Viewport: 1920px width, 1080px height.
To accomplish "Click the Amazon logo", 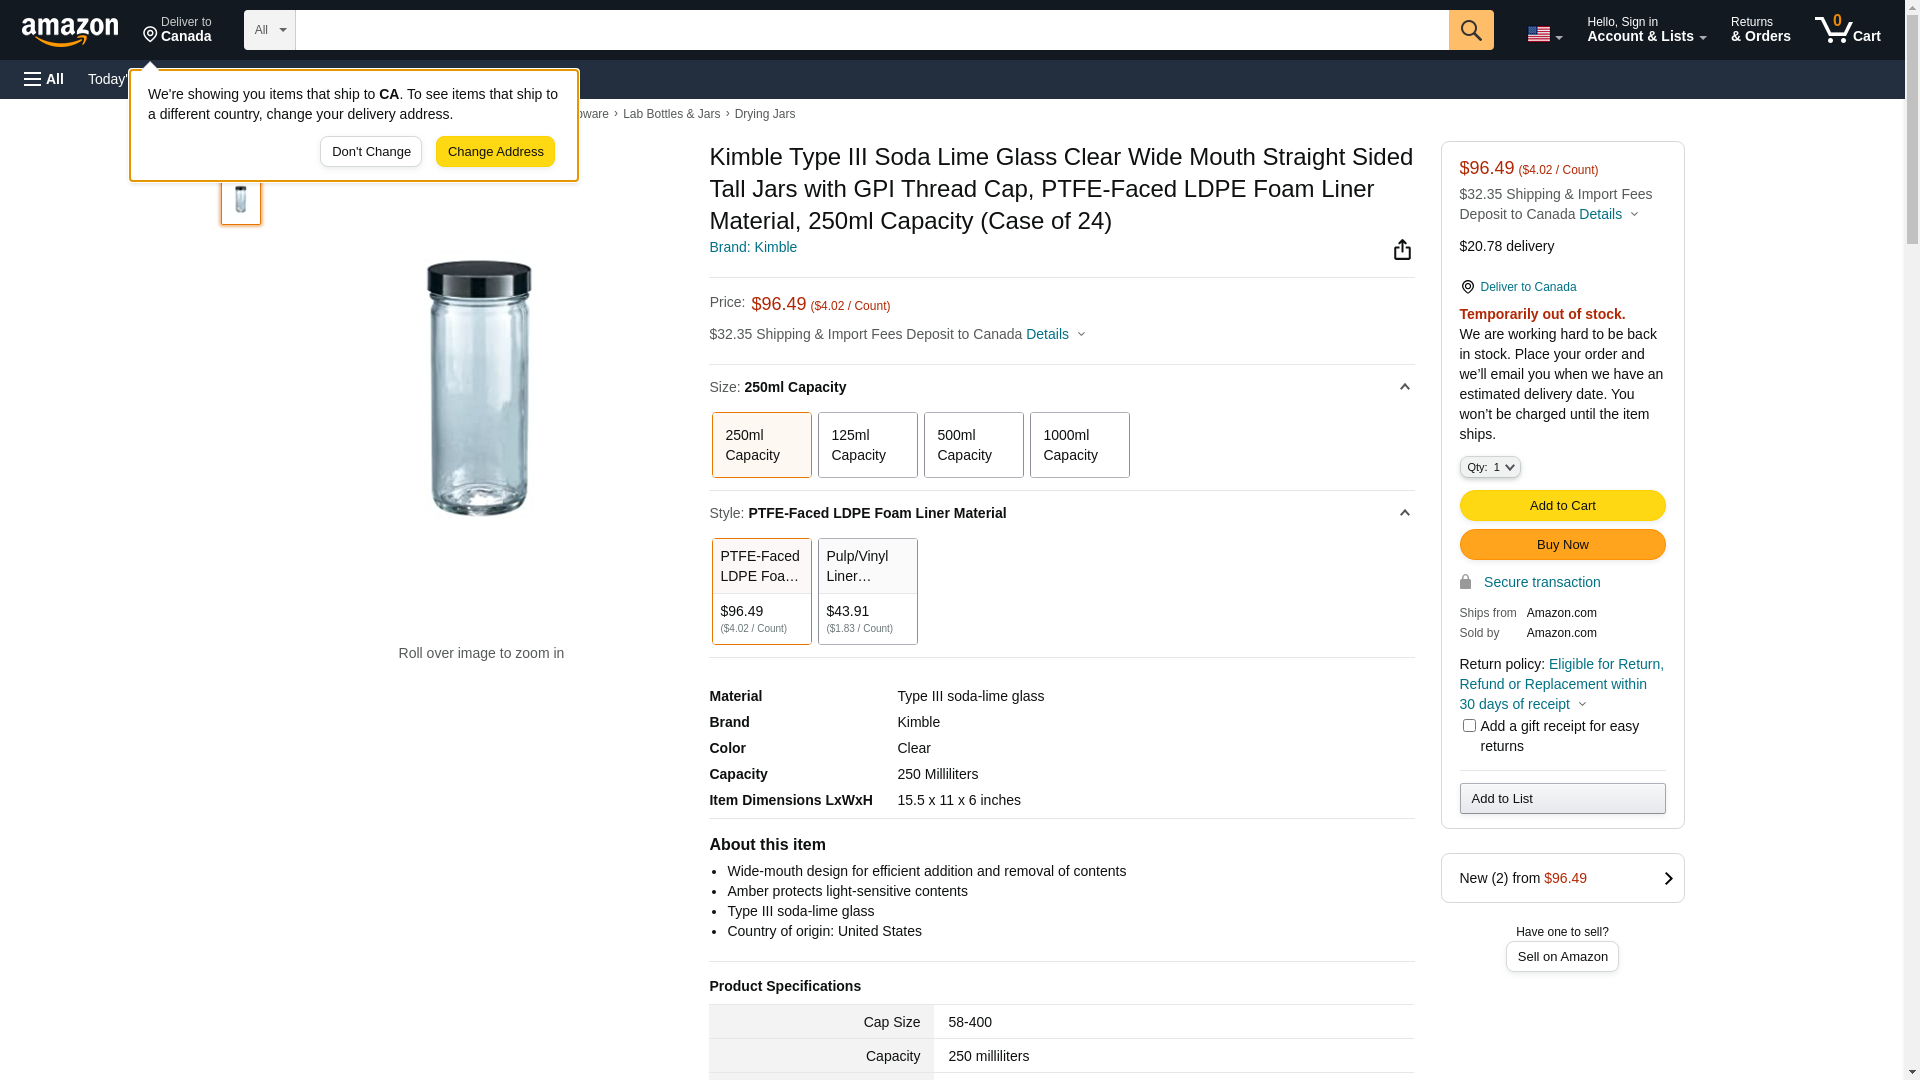I will (70, 32).
